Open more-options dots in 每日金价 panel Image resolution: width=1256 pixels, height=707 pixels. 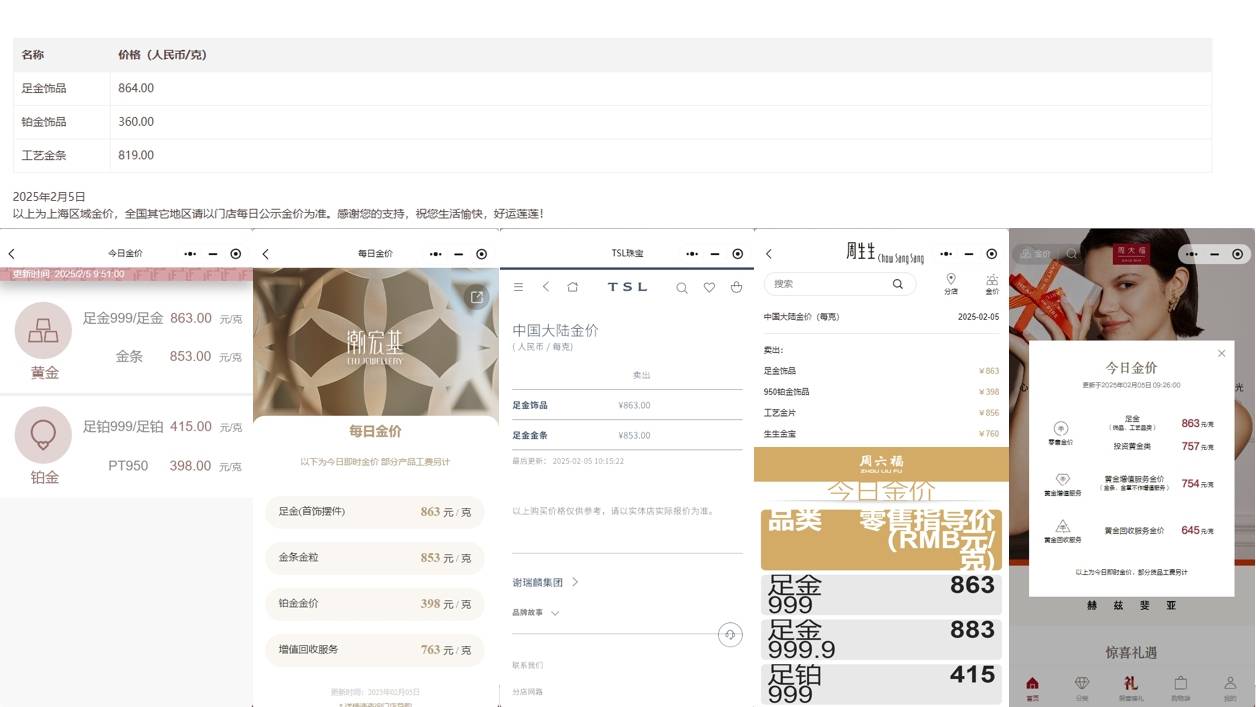point(436,254)
